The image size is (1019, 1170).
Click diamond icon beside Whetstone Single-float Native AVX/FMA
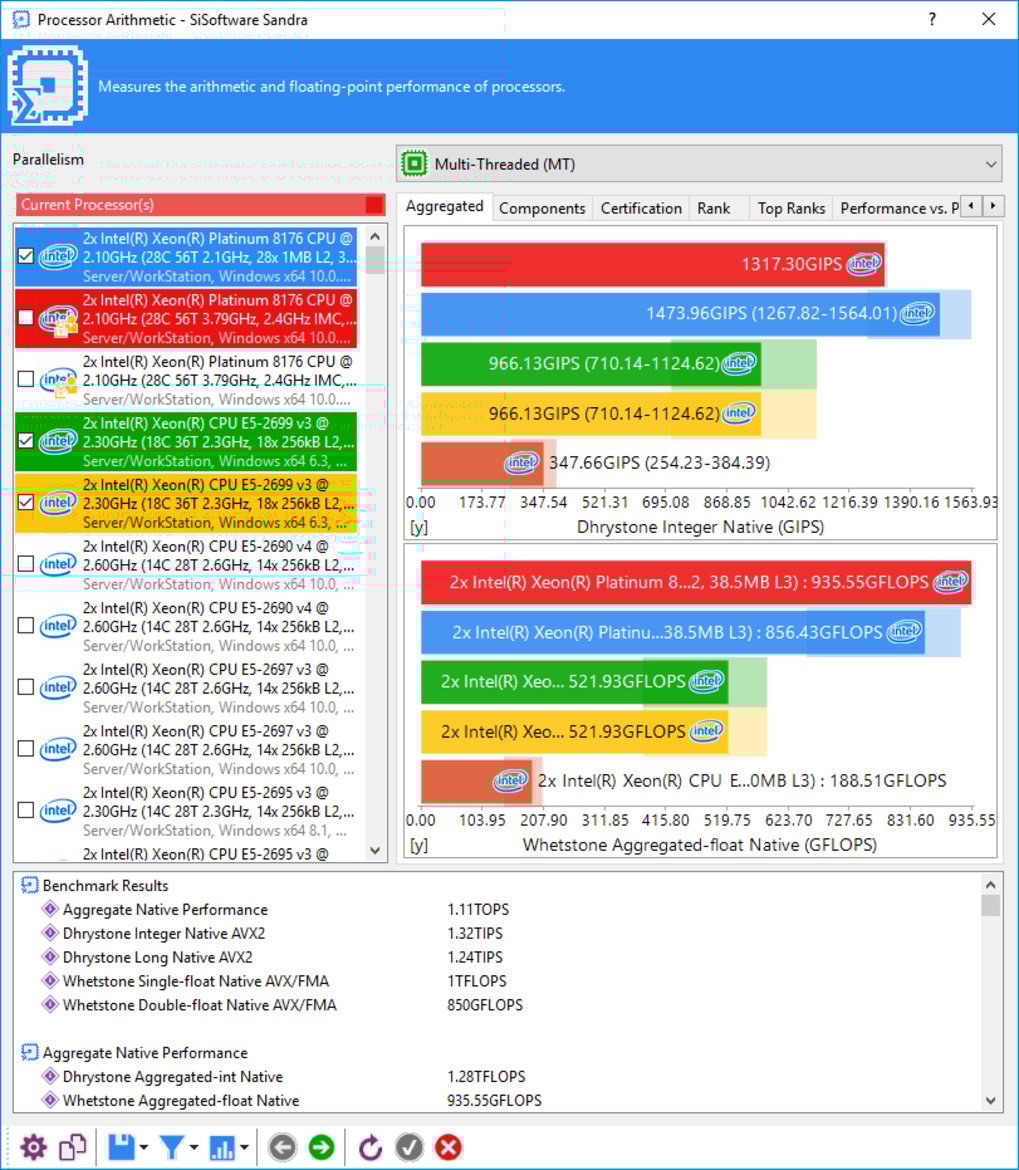[50, 980]
